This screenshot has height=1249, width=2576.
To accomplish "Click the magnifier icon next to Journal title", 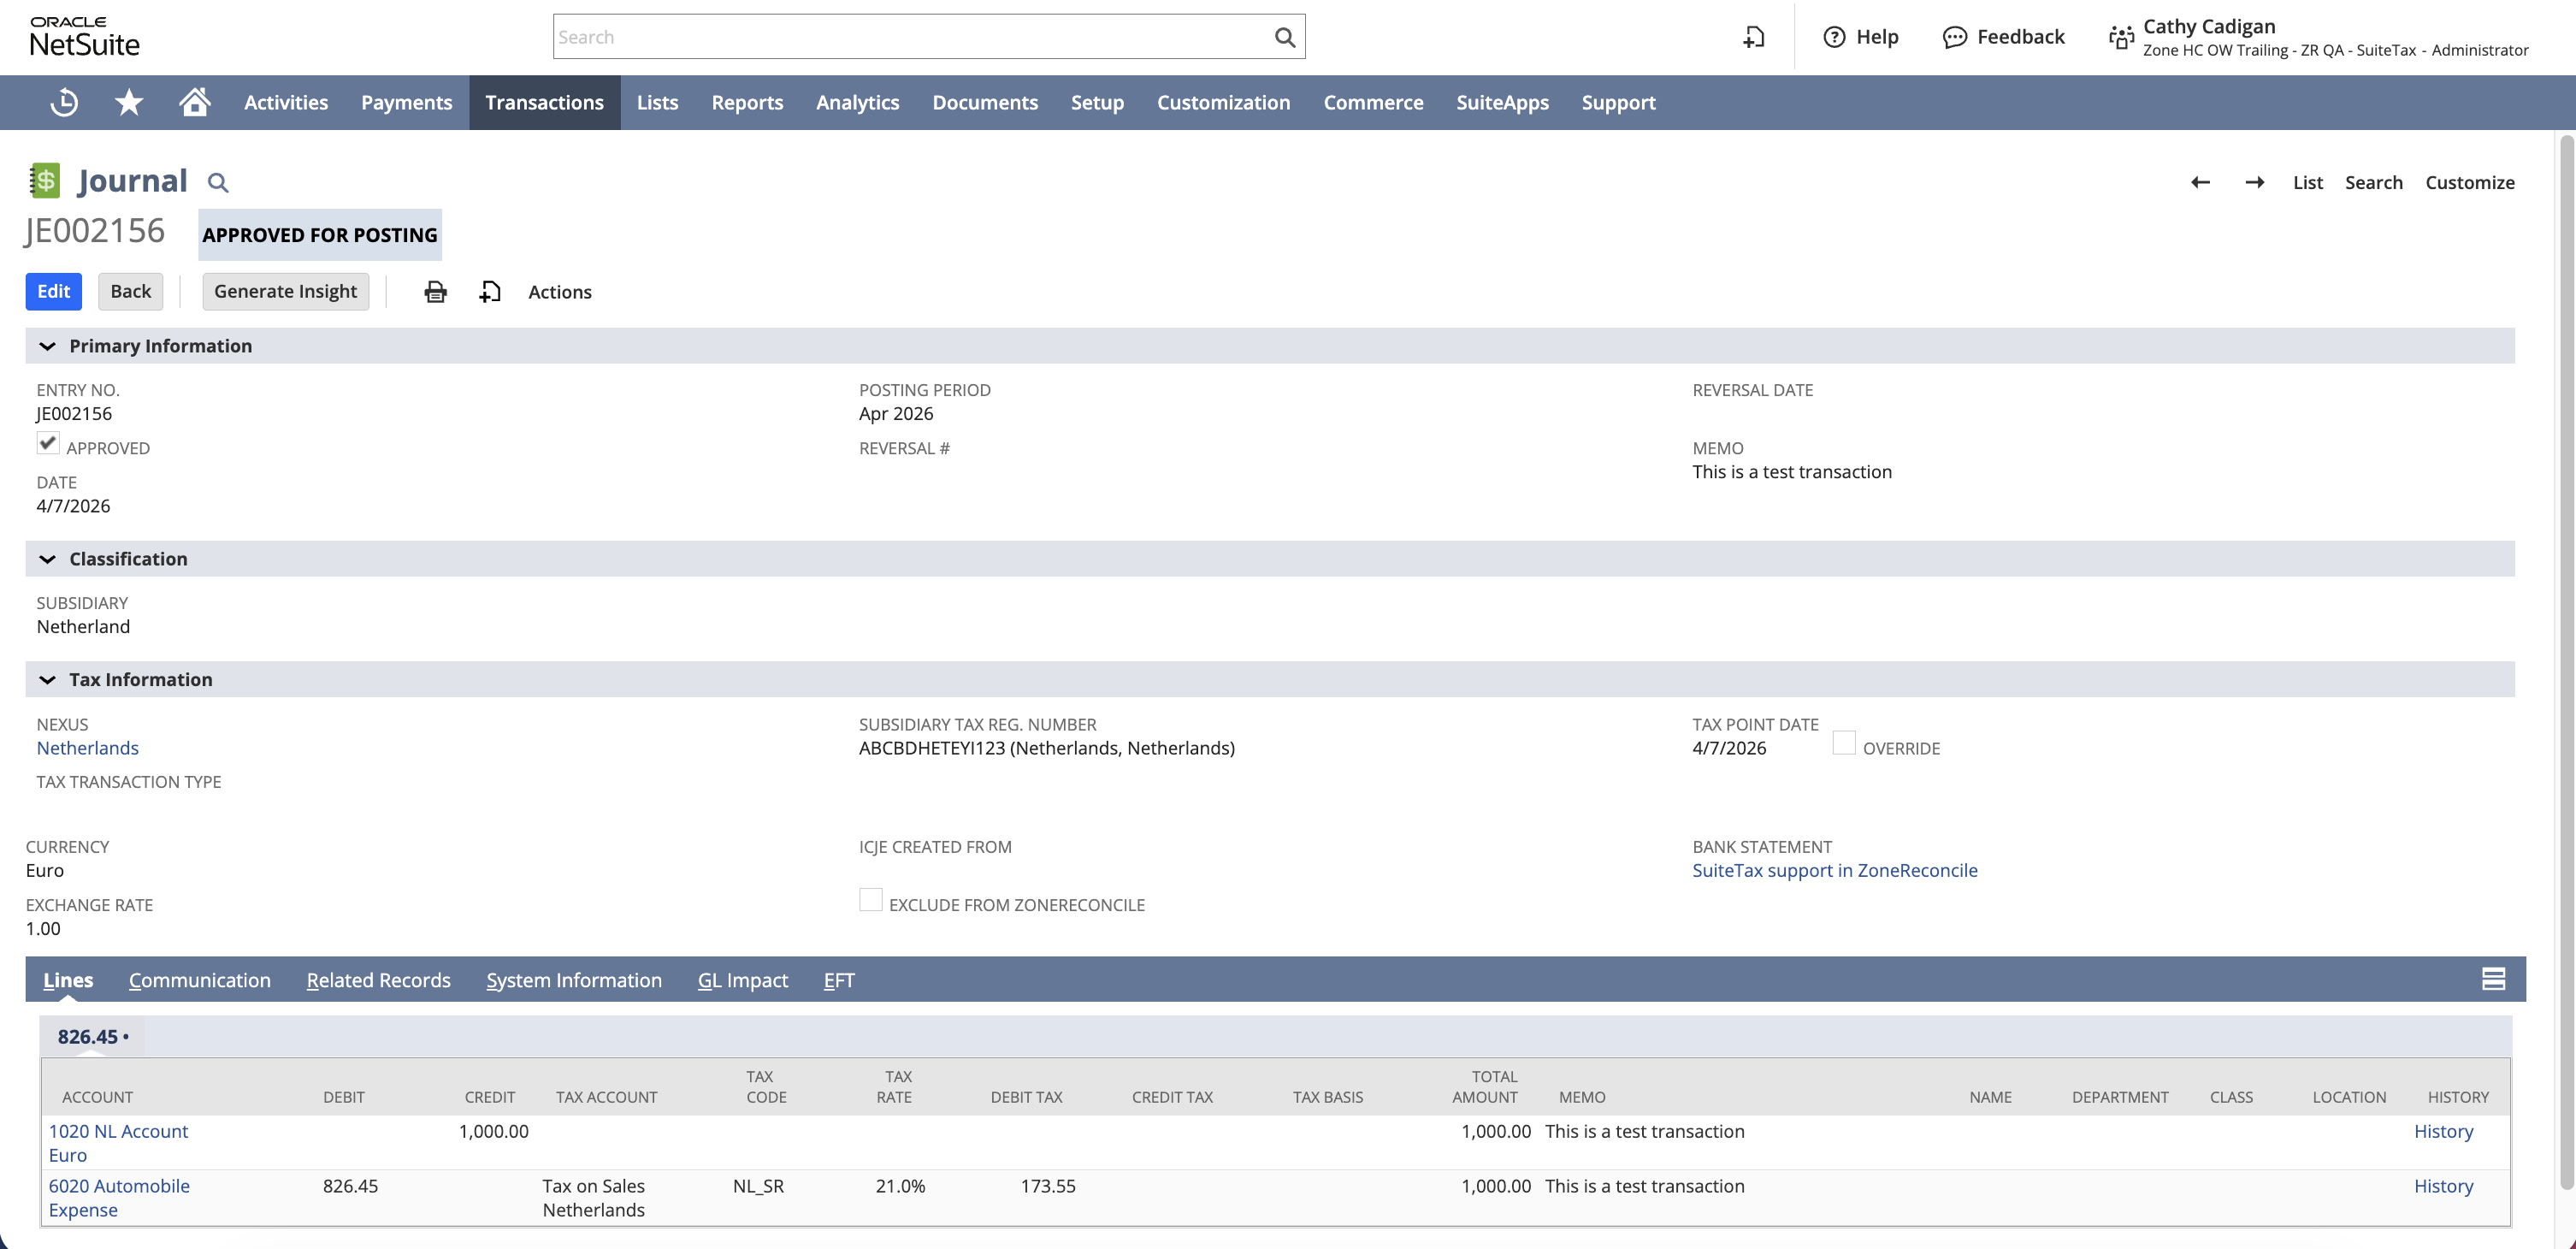I will [x=218, y=183].
